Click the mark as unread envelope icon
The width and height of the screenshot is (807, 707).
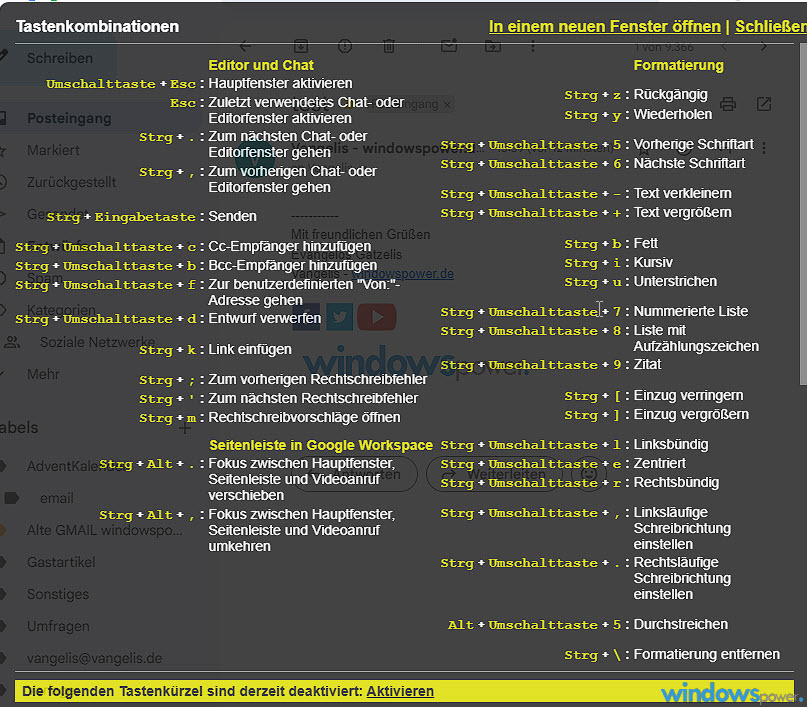449,46
